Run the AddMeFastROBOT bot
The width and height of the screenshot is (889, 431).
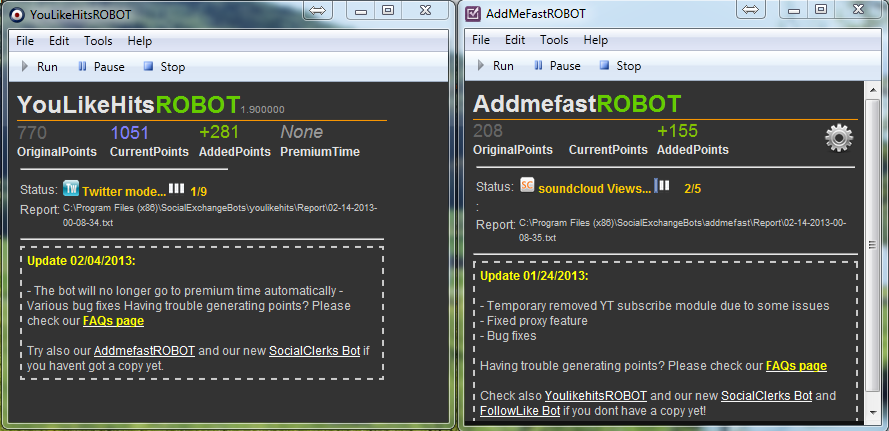496,66
